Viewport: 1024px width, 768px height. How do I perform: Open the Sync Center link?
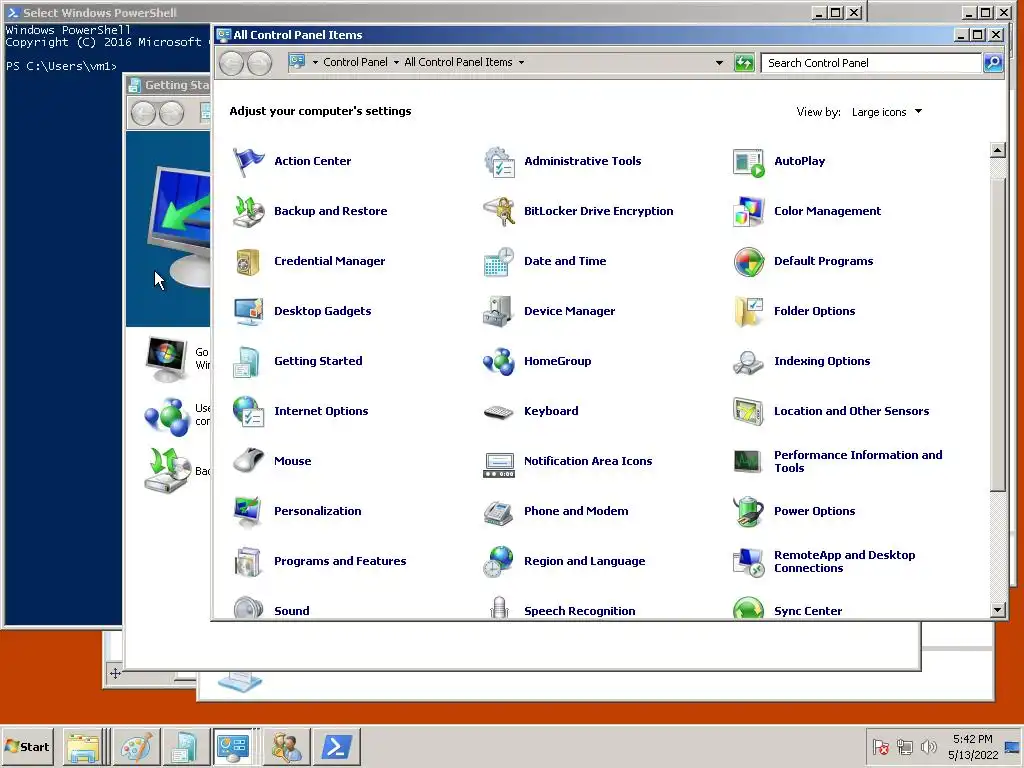point(808,611)
